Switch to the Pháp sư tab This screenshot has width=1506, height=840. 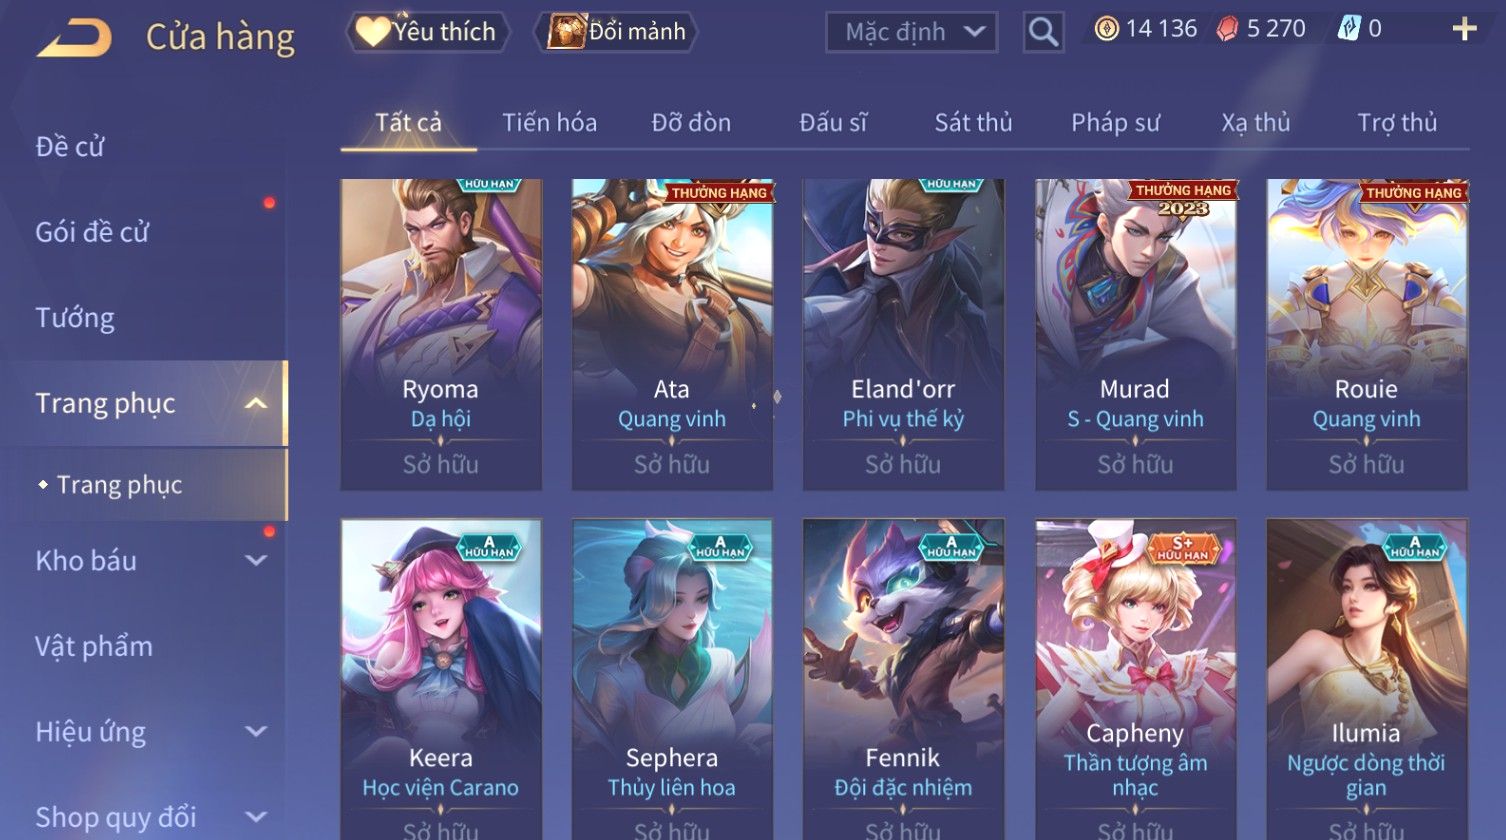1115,123
